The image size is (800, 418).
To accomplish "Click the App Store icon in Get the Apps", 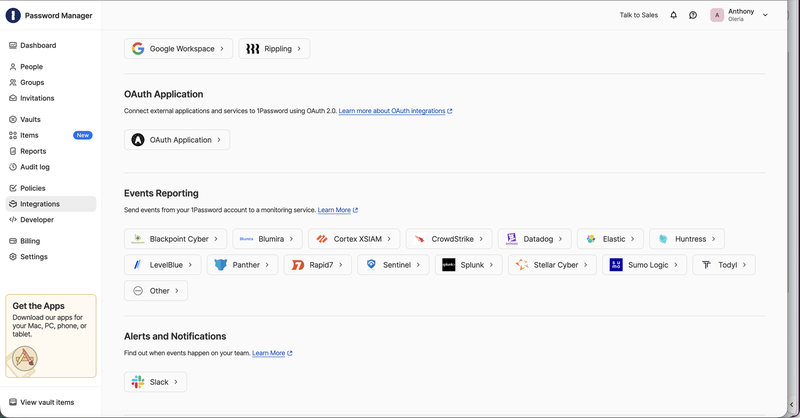I will tap(24, 358).
